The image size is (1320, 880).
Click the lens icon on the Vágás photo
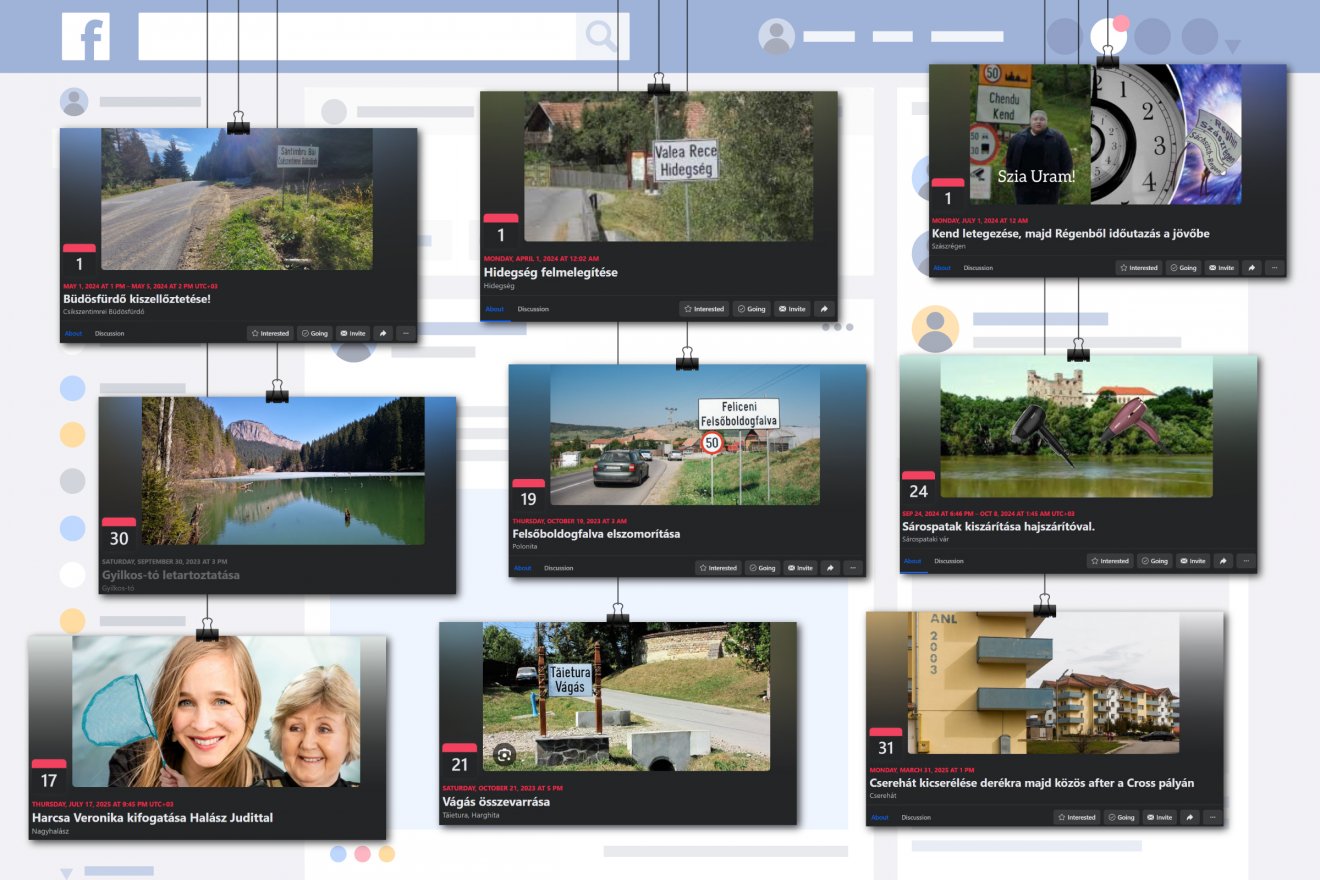(x=505, y=755)
